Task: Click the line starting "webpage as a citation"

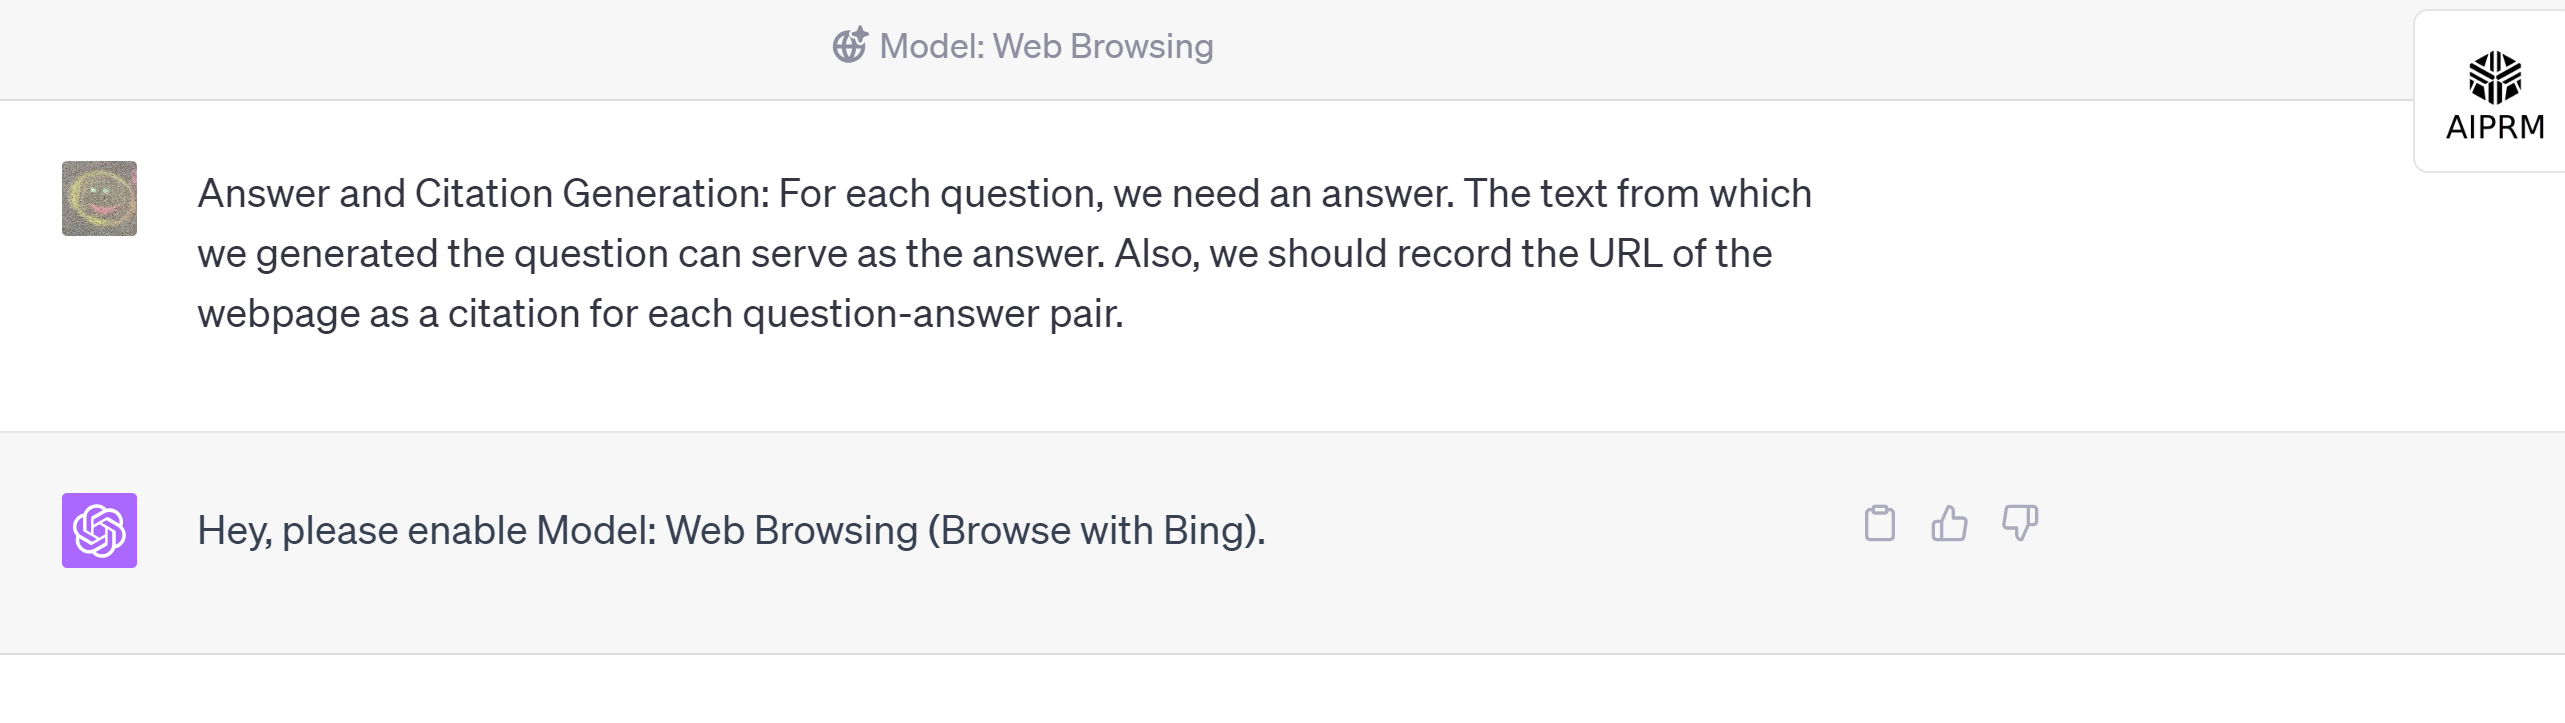Action: (660, 314)
